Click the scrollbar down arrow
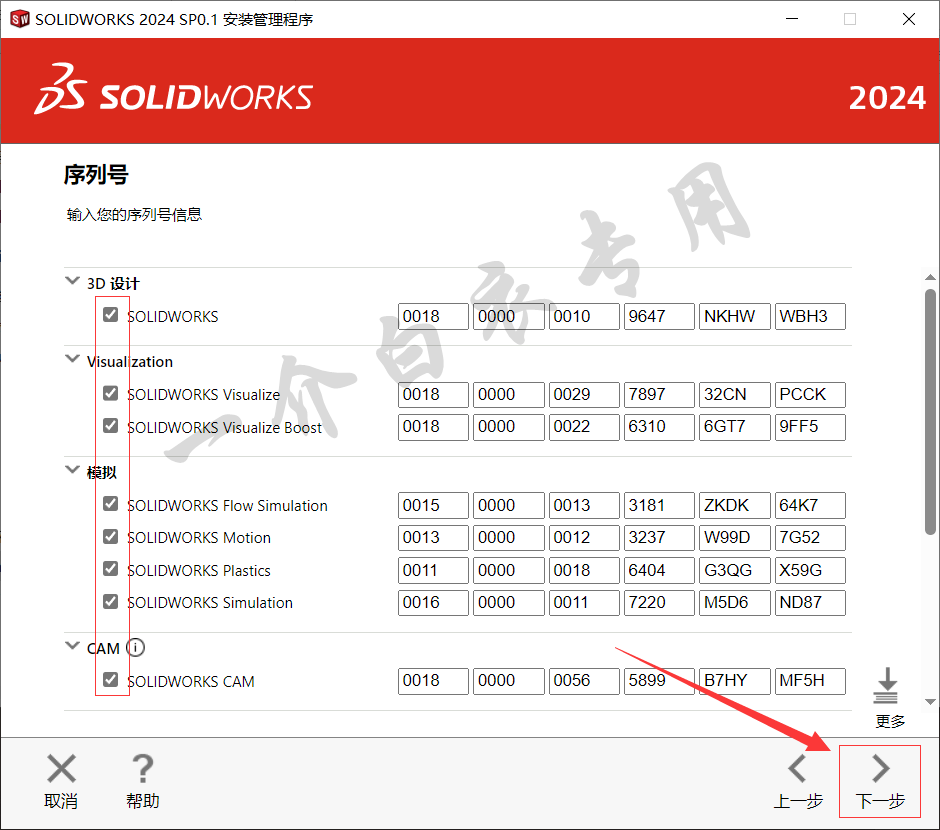This screenshot has width=940, height=830. click(930, 701)
